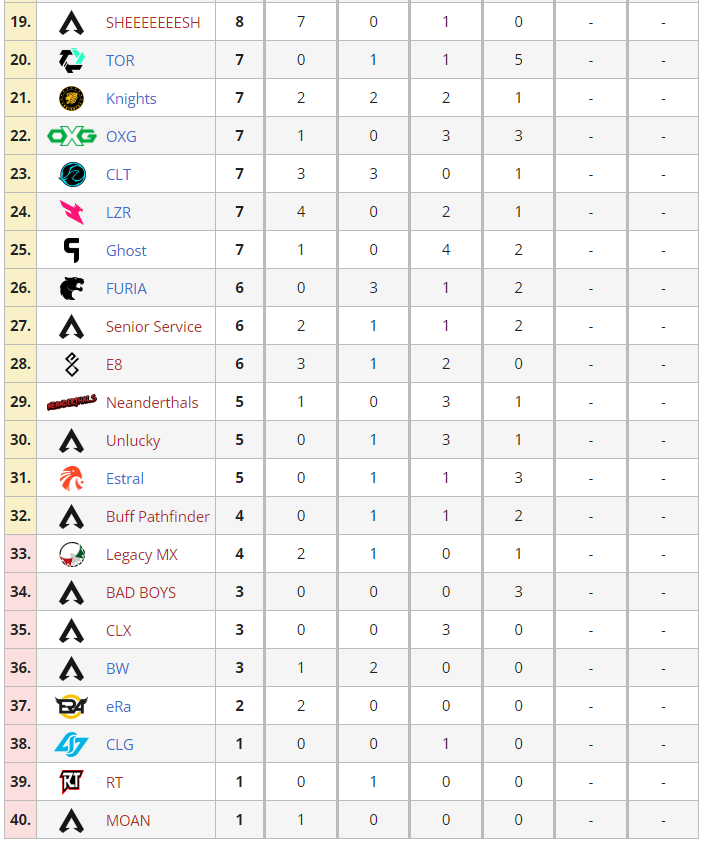Click the RT team logo icon
Viewport: 725px width, 849px height.
point(71,782)
